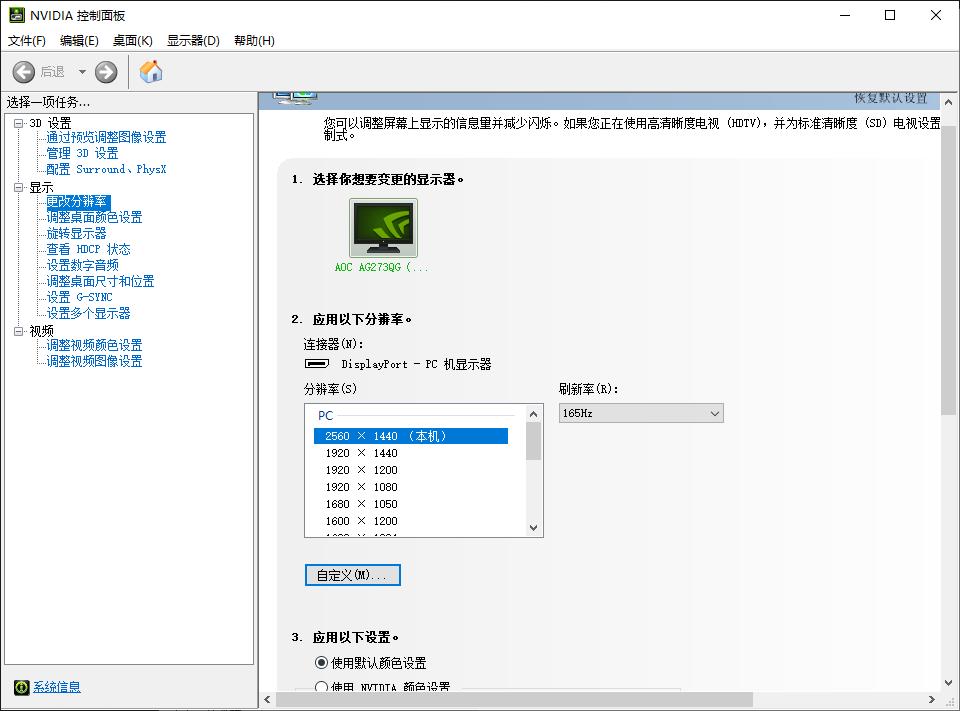Open the 165Hz refresh rate dropdown
This screenshot has width=960, height=711.
[641, 413]
